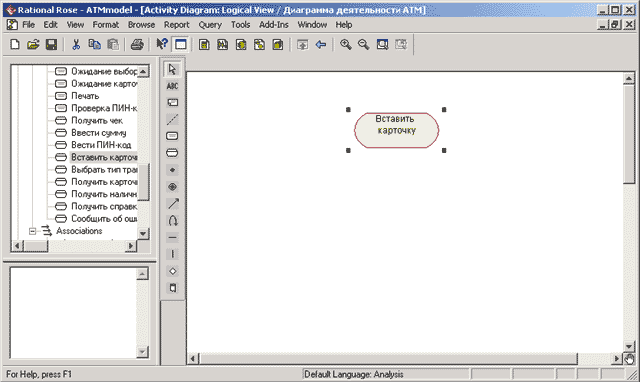Select 'Вставить карточку' tree item
The height and width of the screenshot is (382, 640).
pos(104,157)
